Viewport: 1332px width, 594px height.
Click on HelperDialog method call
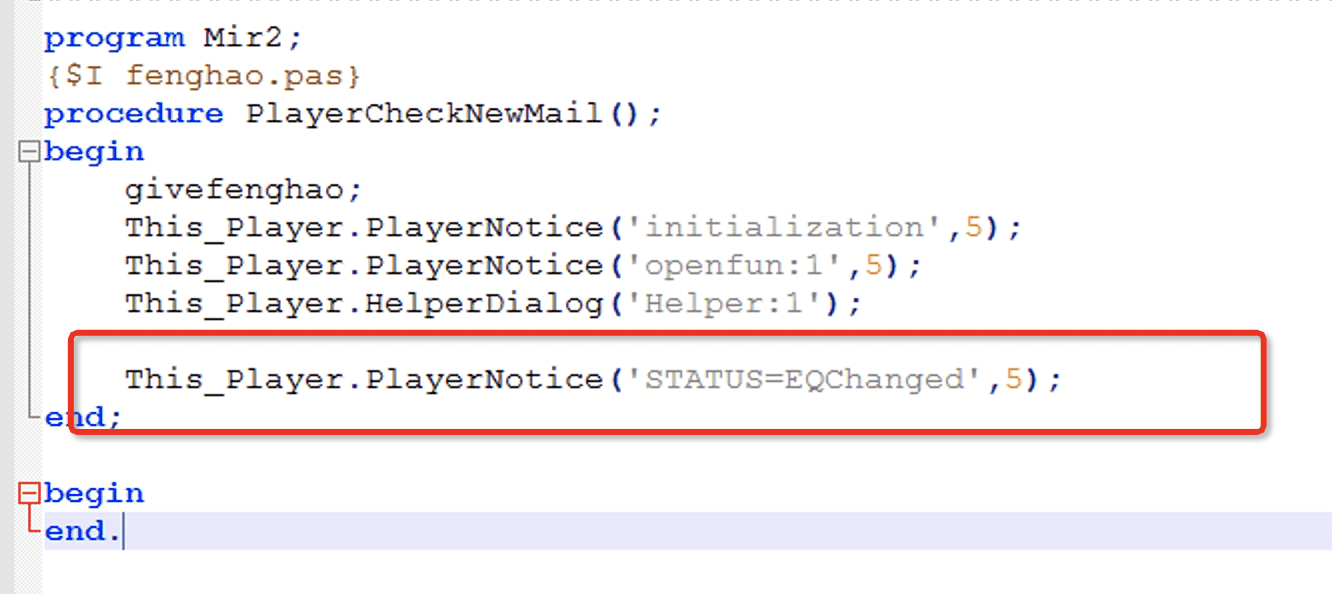point(485,304)
